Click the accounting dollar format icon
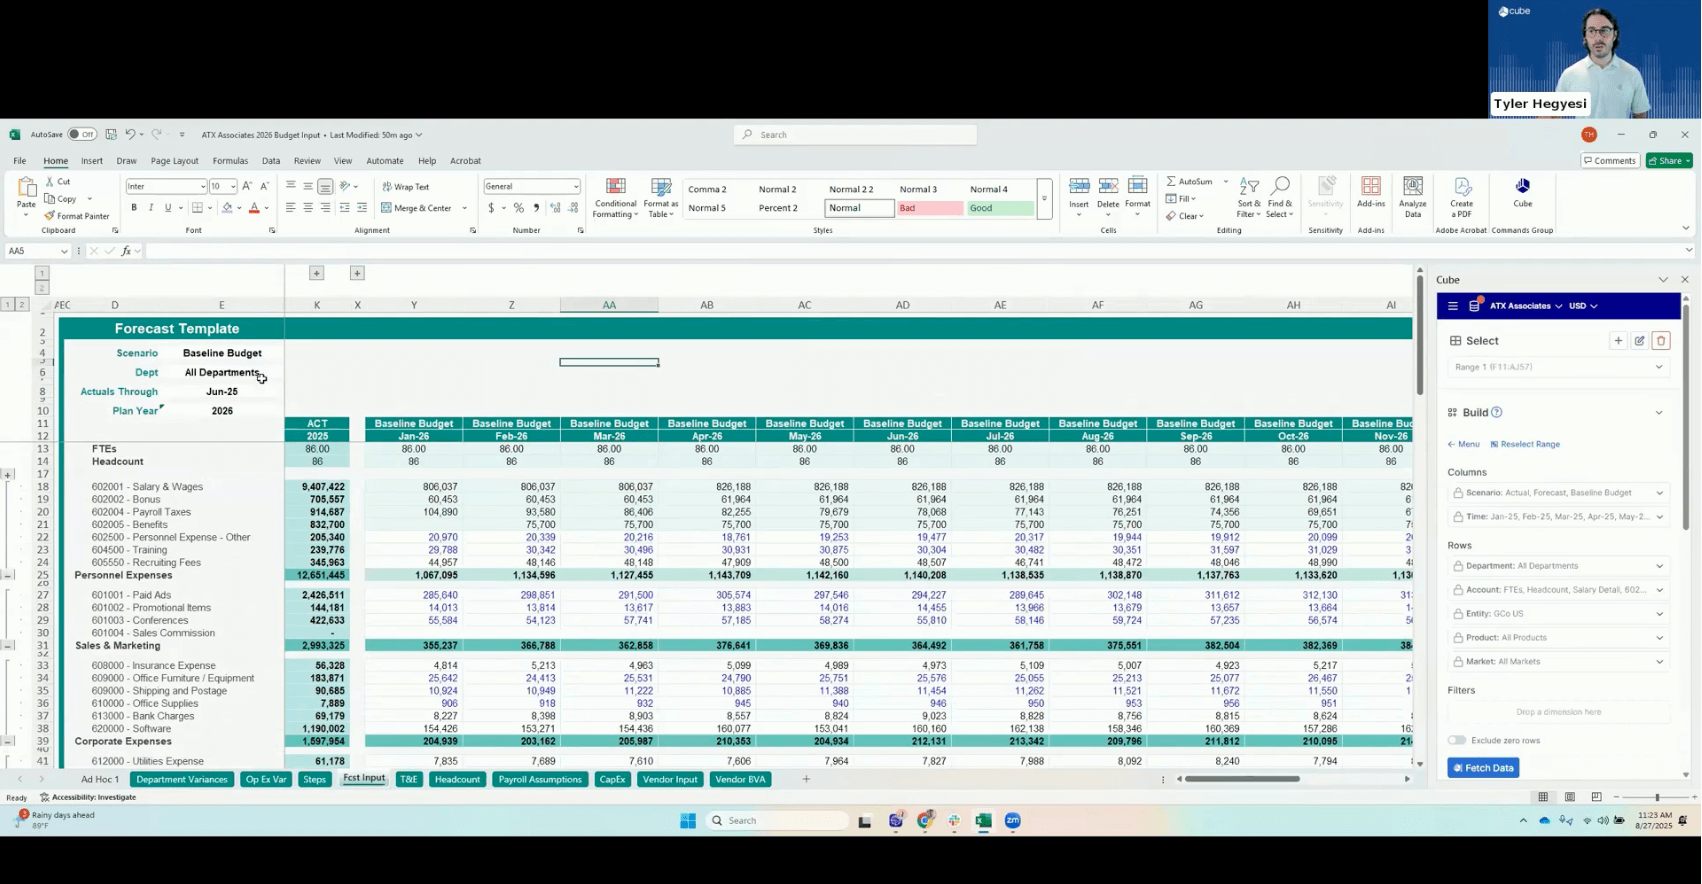This screenshot has width=1702, height=884. 491,208
